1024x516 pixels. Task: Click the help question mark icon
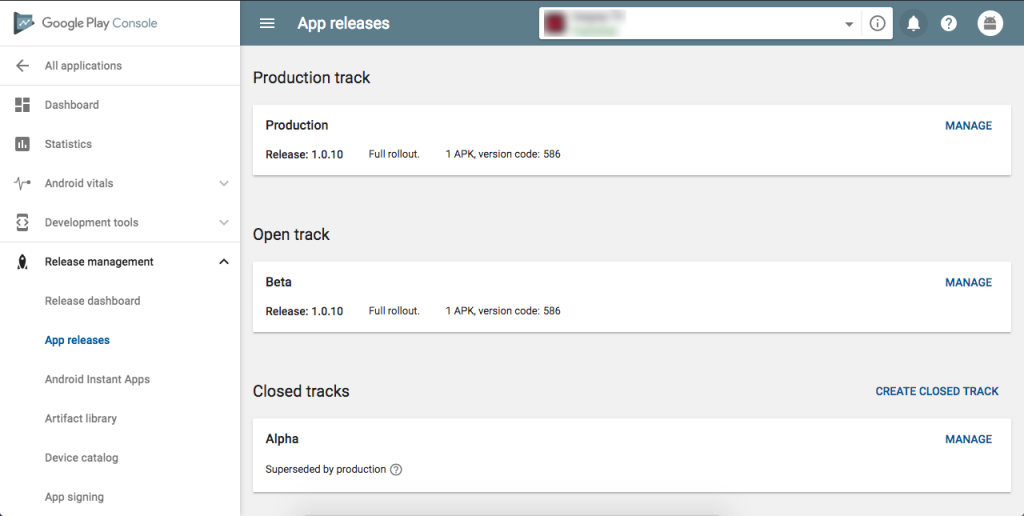coord(949,24)
